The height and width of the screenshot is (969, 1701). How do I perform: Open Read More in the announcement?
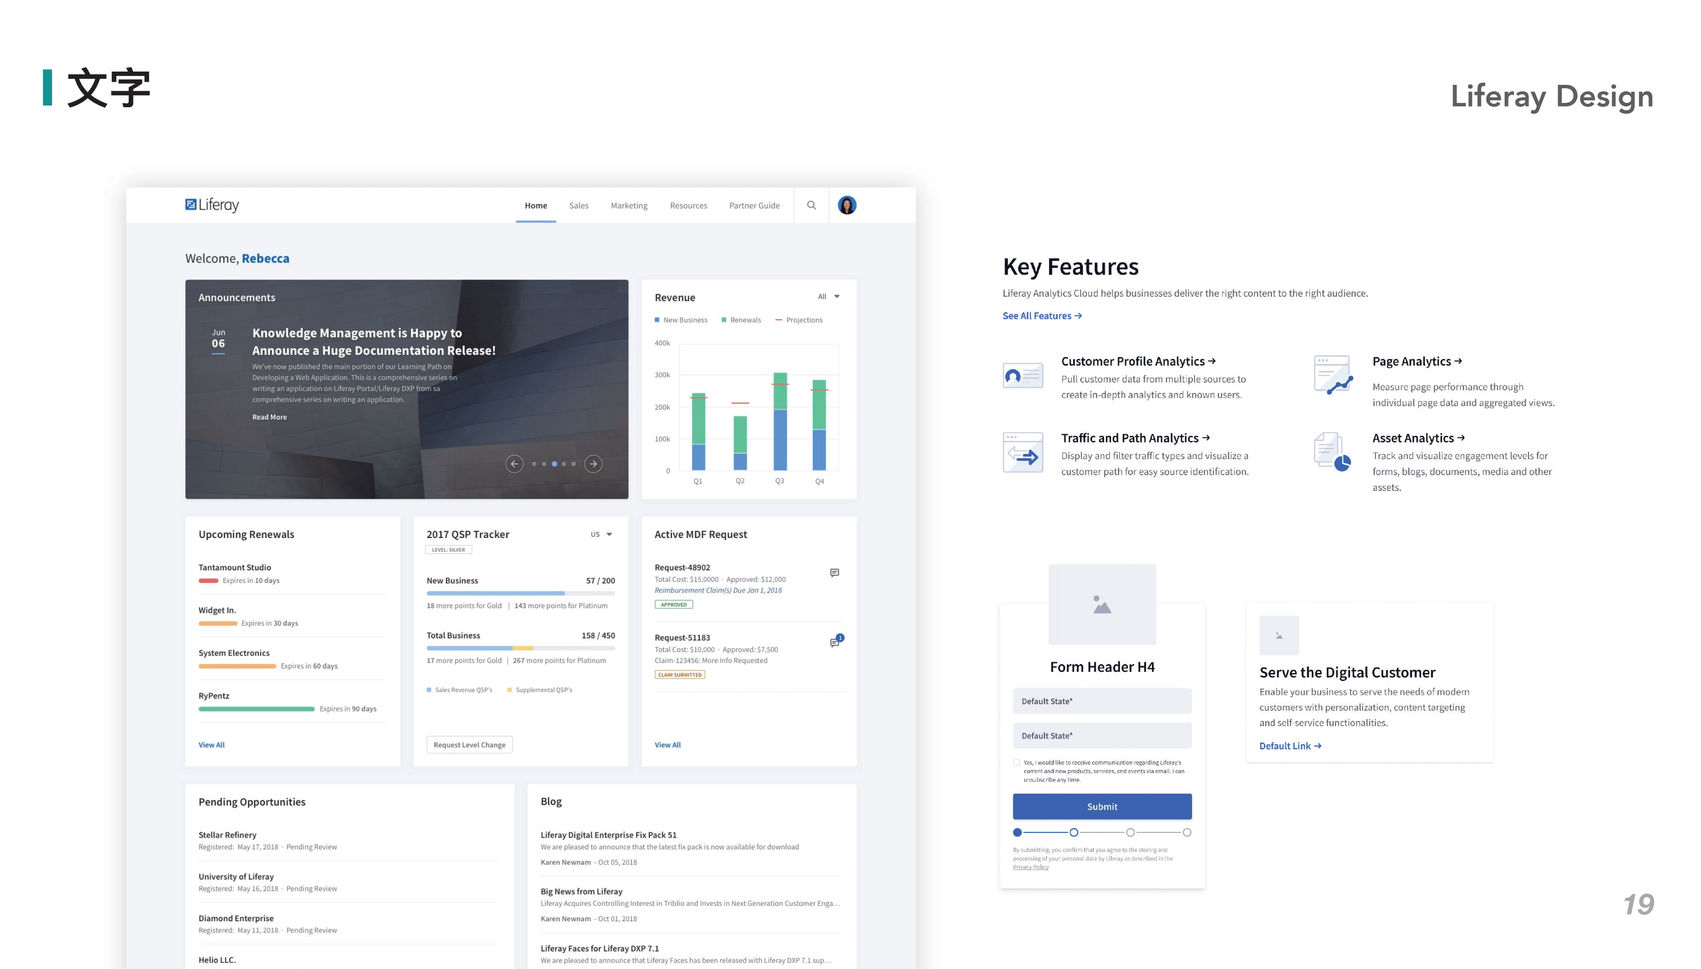point(269,417)
